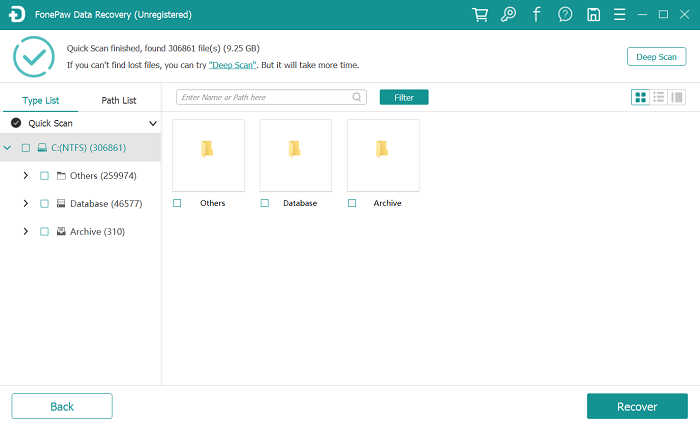Image resolution: width=700 pixels, height=430 pixels.
Task: Switch to list view
Action: 658,97
